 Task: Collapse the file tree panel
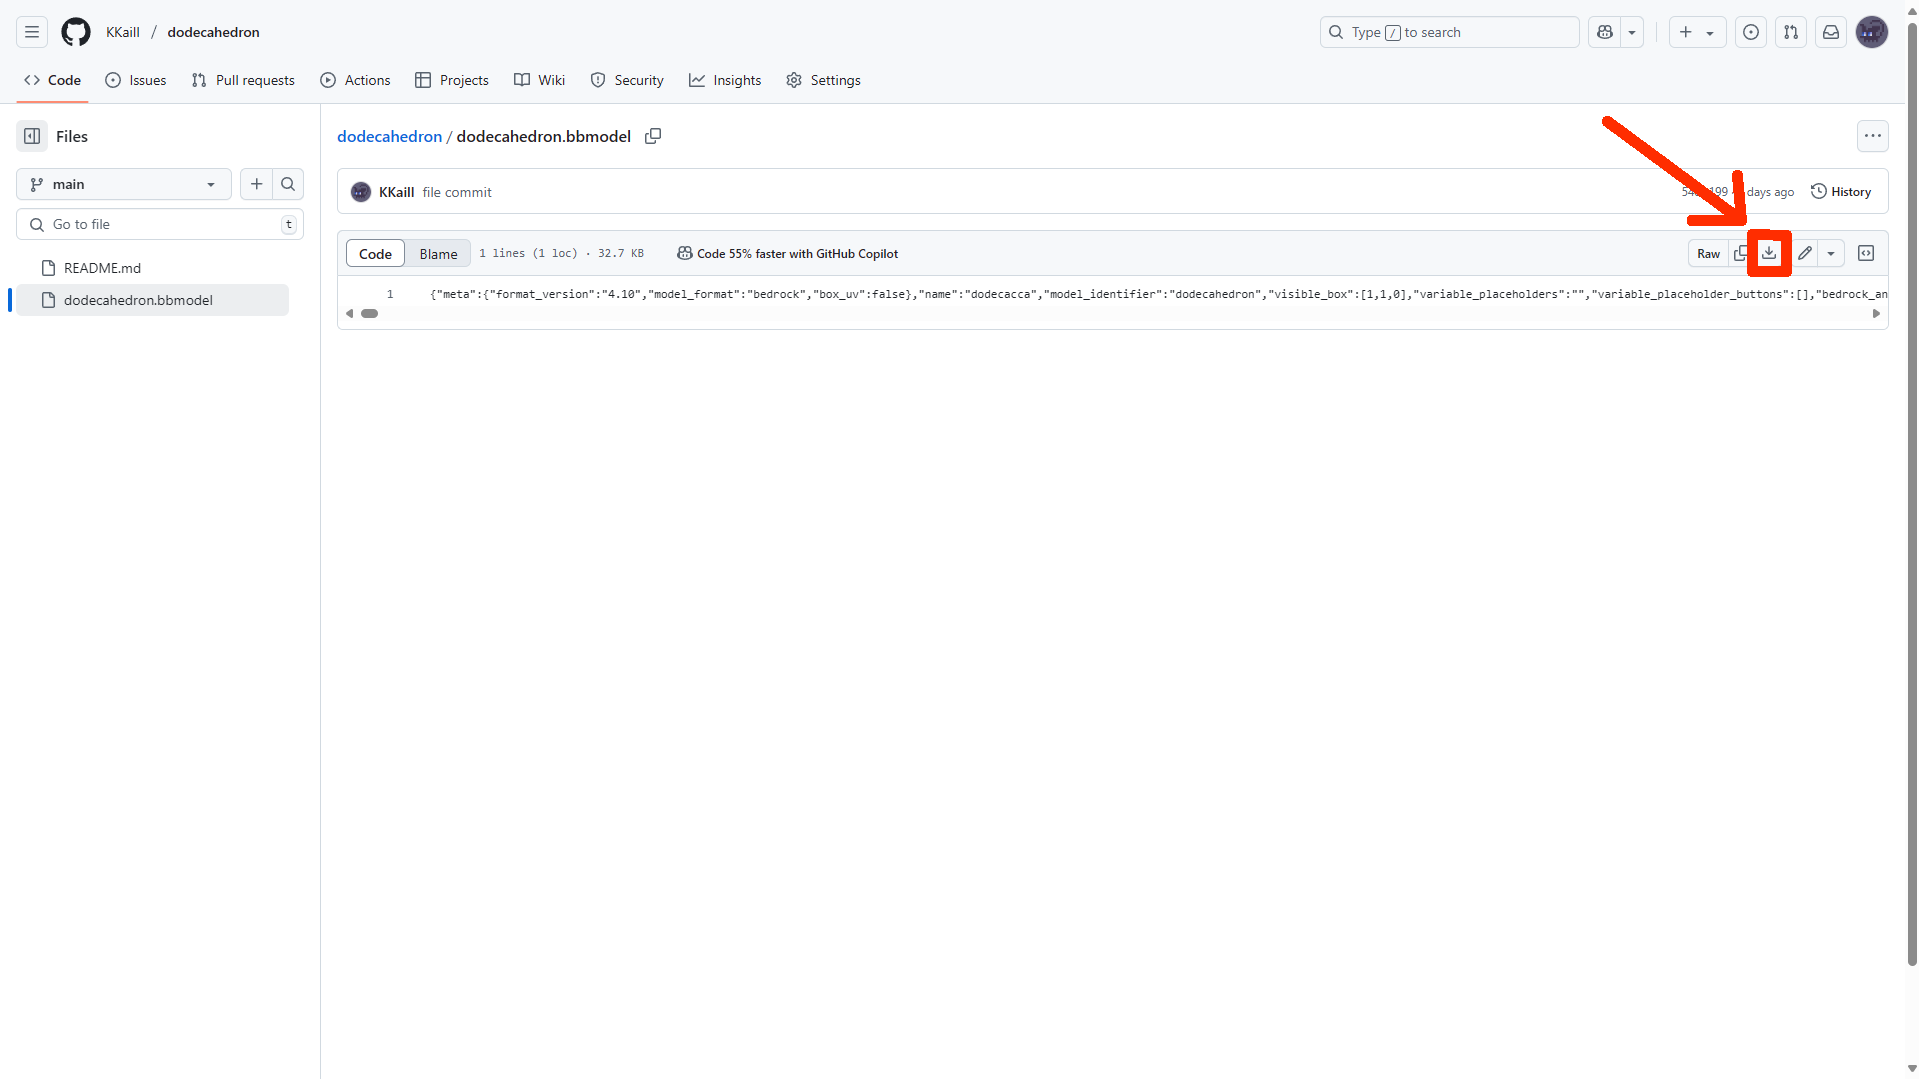32,136
